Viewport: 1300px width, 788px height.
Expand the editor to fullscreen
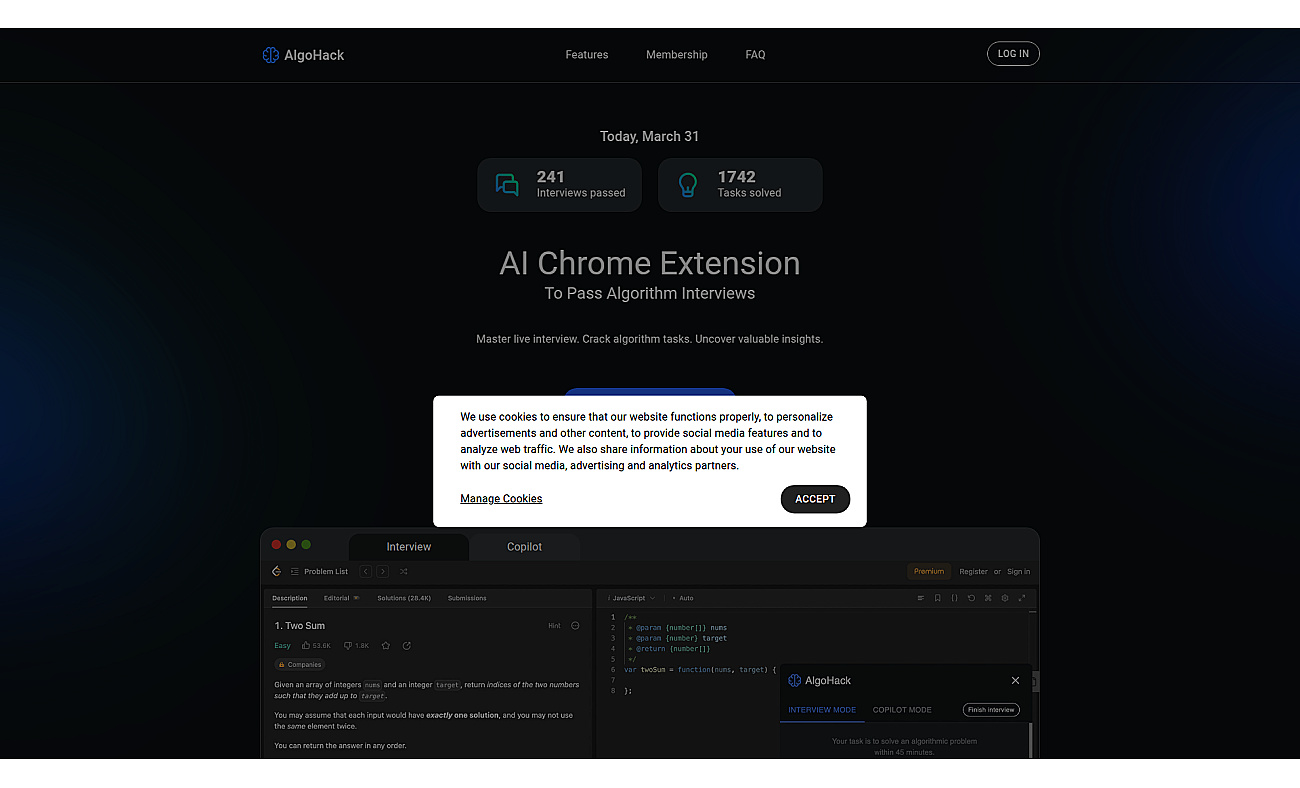point(1022,598)
